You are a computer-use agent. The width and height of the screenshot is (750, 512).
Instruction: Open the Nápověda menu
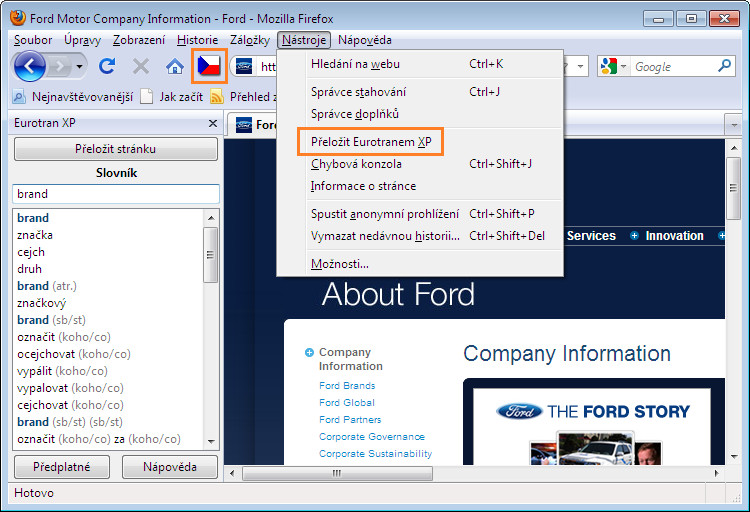click(x=364, y=40)
